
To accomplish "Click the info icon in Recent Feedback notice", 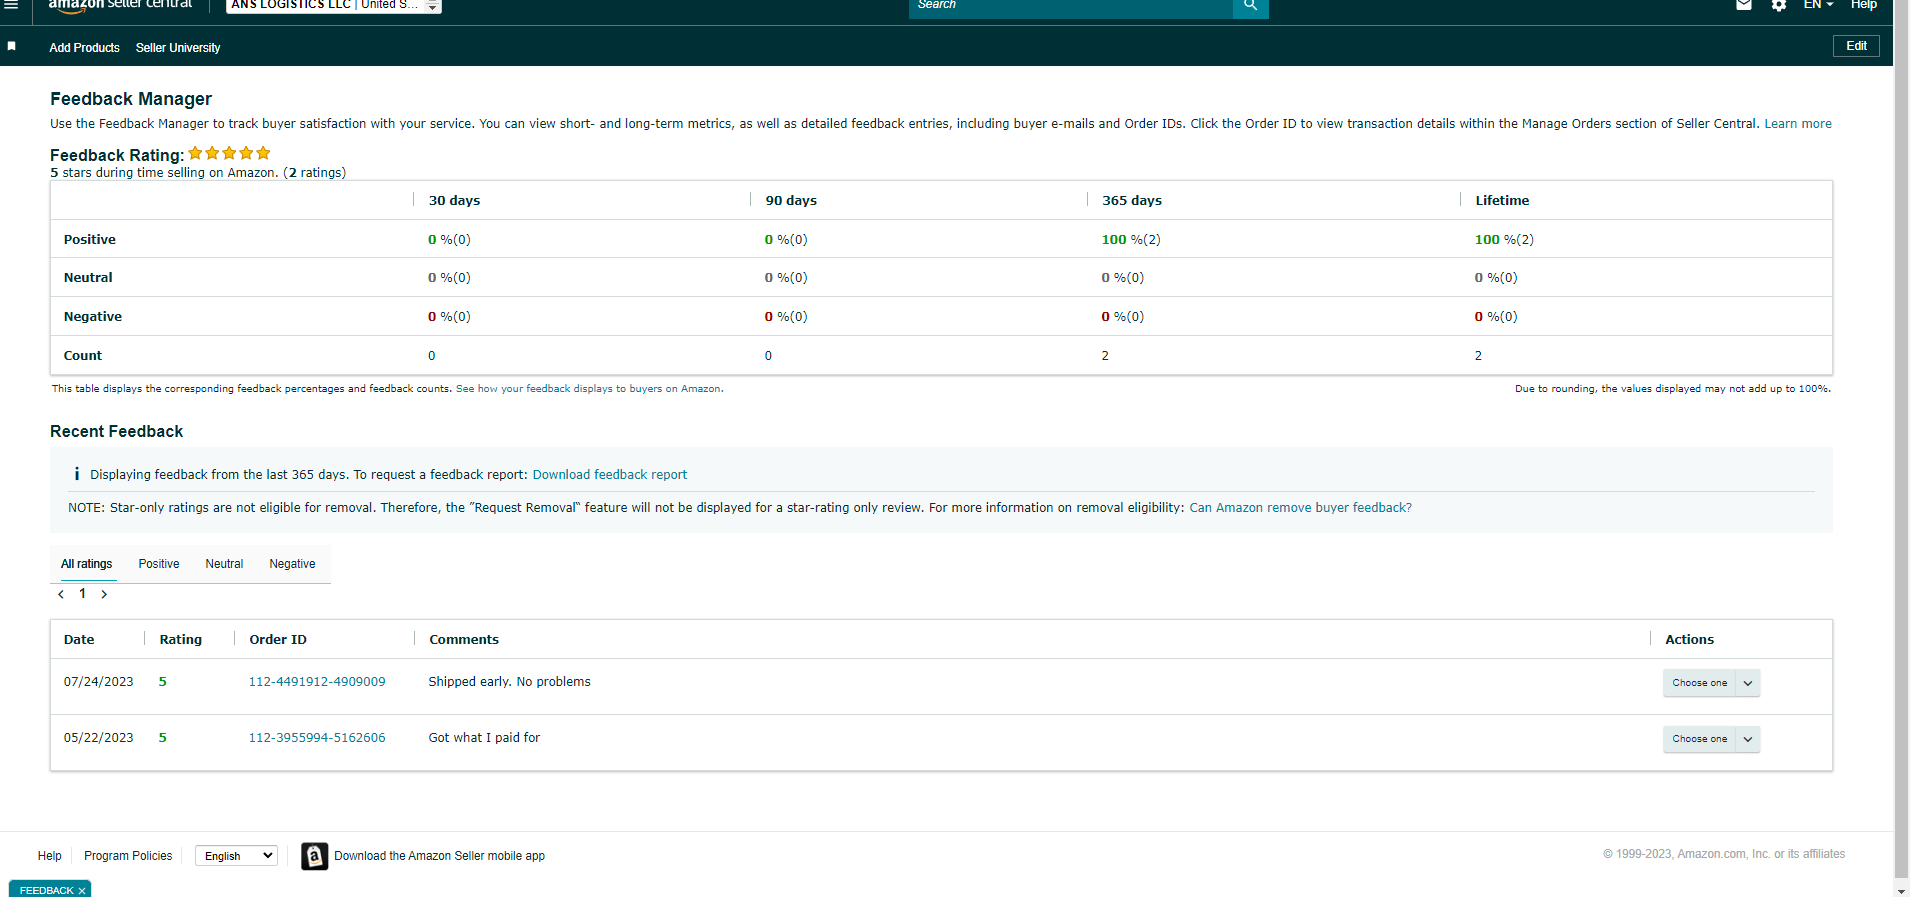I will click(x=77, y=474).
